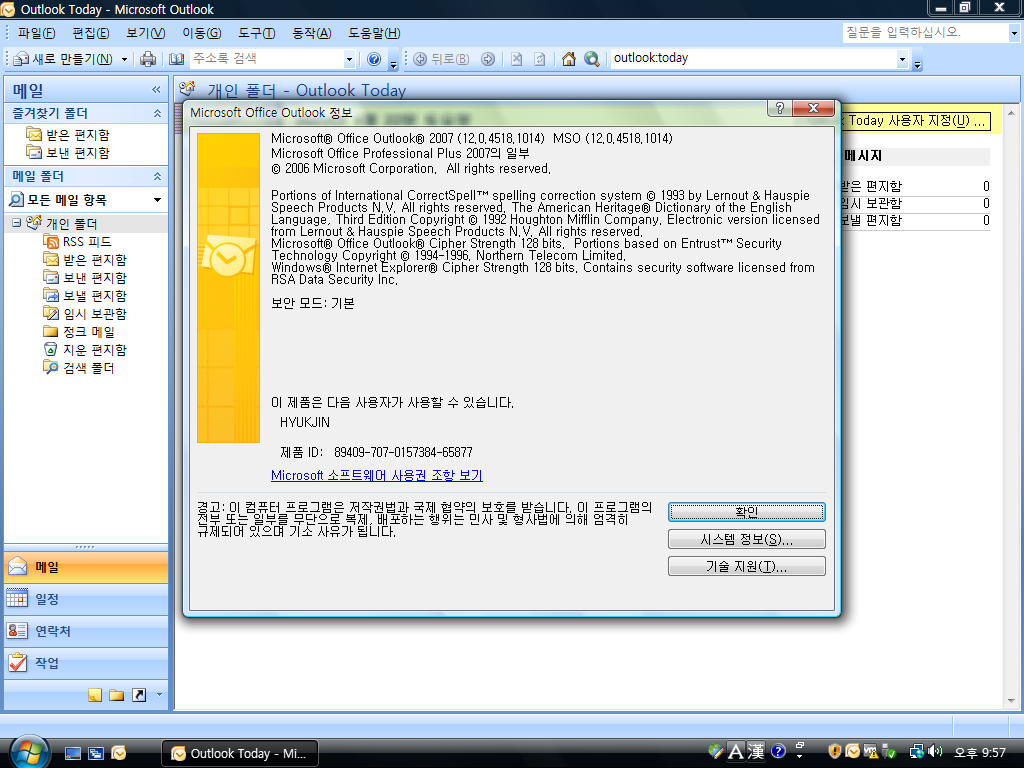Click 확인 button in About dialog

pyautogui.click(x=746, y=512)
